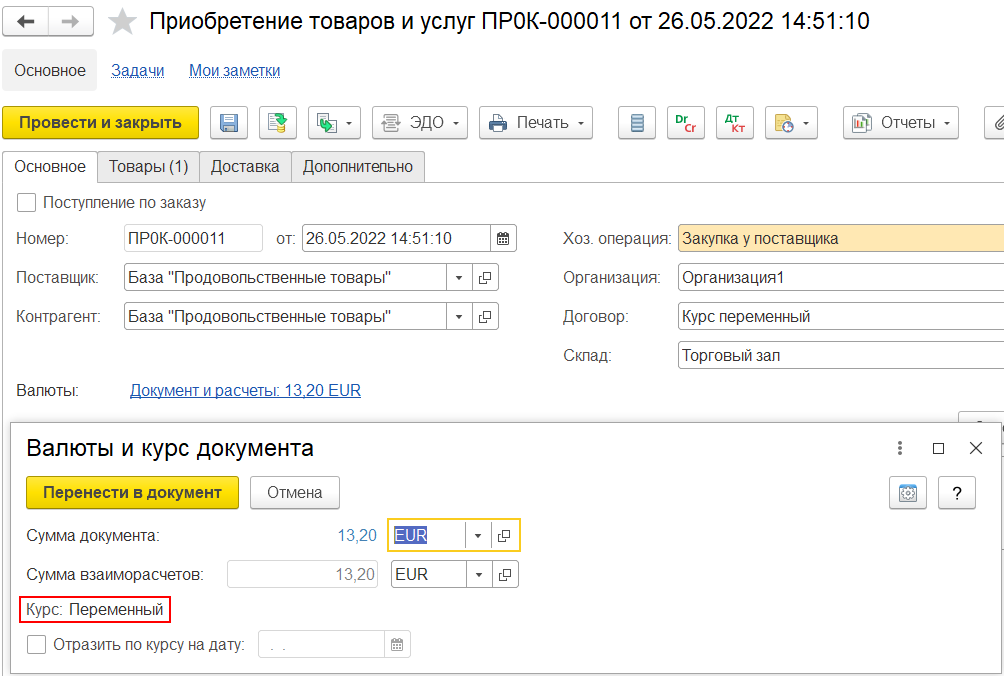The height and width of the screenshot is (676, 1004).
Task: Open the document currency EUR record icon
Action: point(505,536)
